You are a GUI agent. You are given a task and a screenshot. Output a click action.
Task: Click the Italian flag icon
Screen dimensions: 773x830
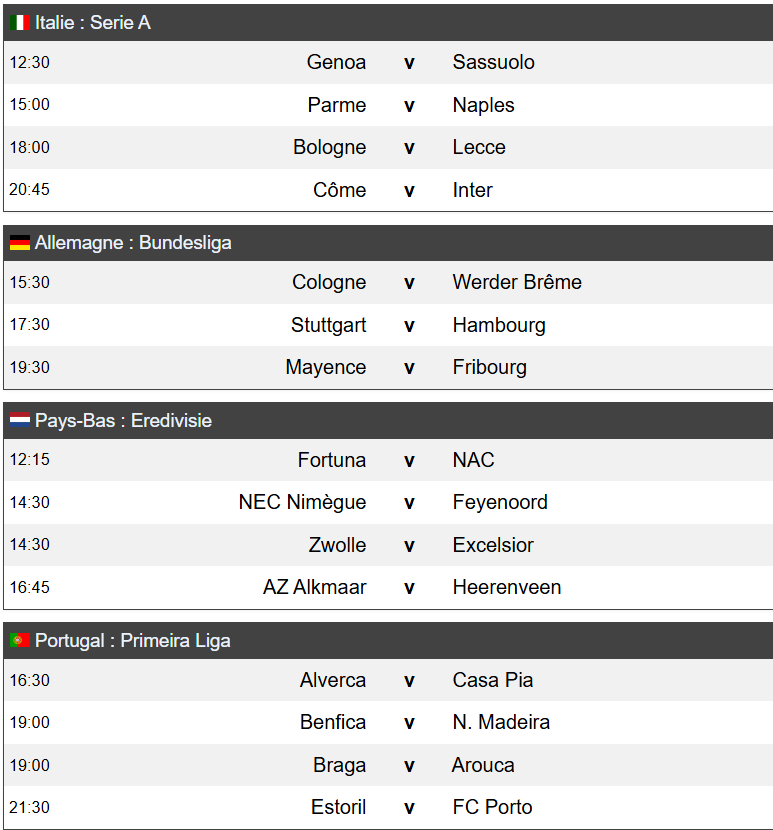[x=19, y=22]
